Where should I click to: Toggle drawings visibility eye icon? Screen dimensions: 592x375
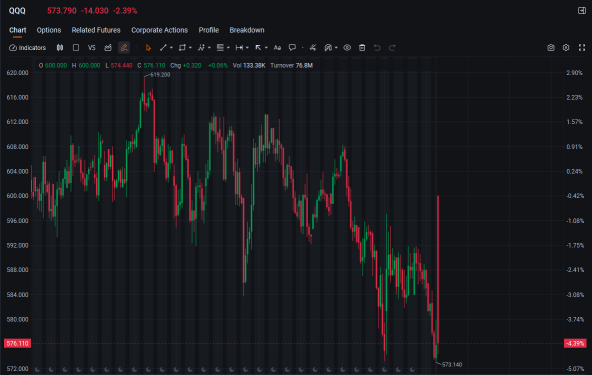[x=347, y=48]
